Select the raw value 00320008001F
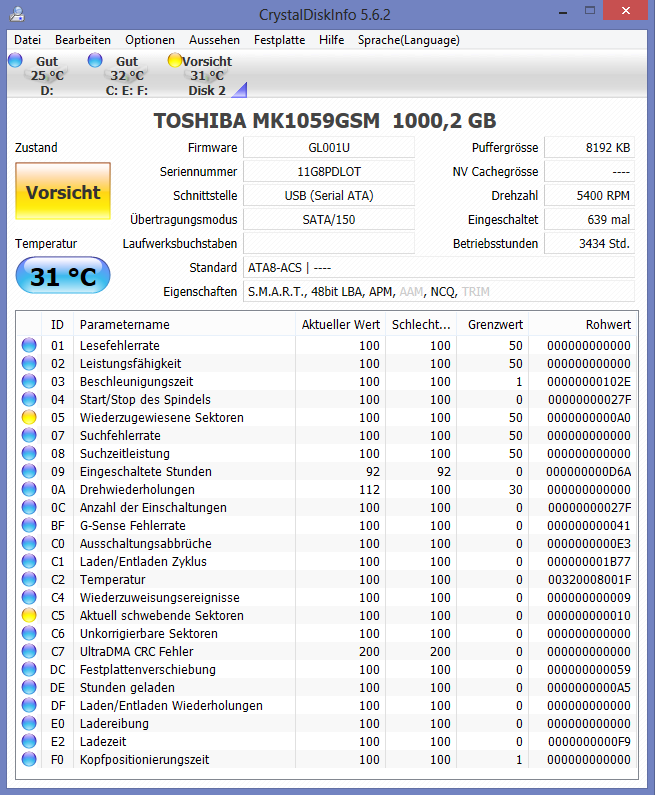Viewport: 655px width, 795px height. coord(589,580)
